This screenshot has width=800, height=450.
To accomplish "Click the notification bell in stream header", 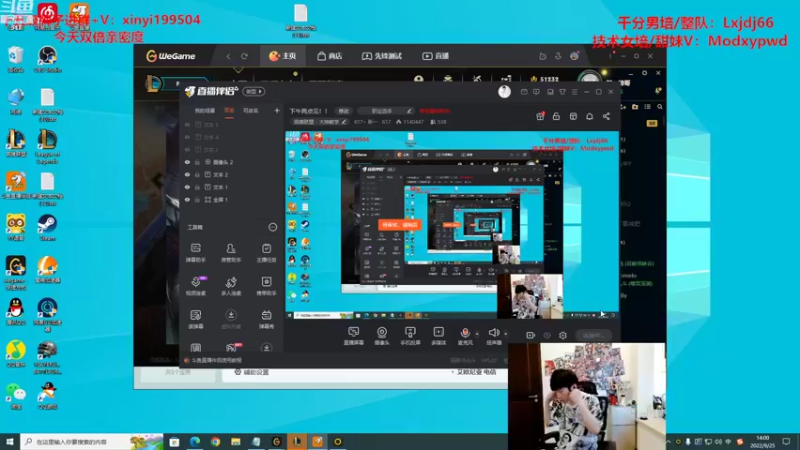I will click(589, 116).
